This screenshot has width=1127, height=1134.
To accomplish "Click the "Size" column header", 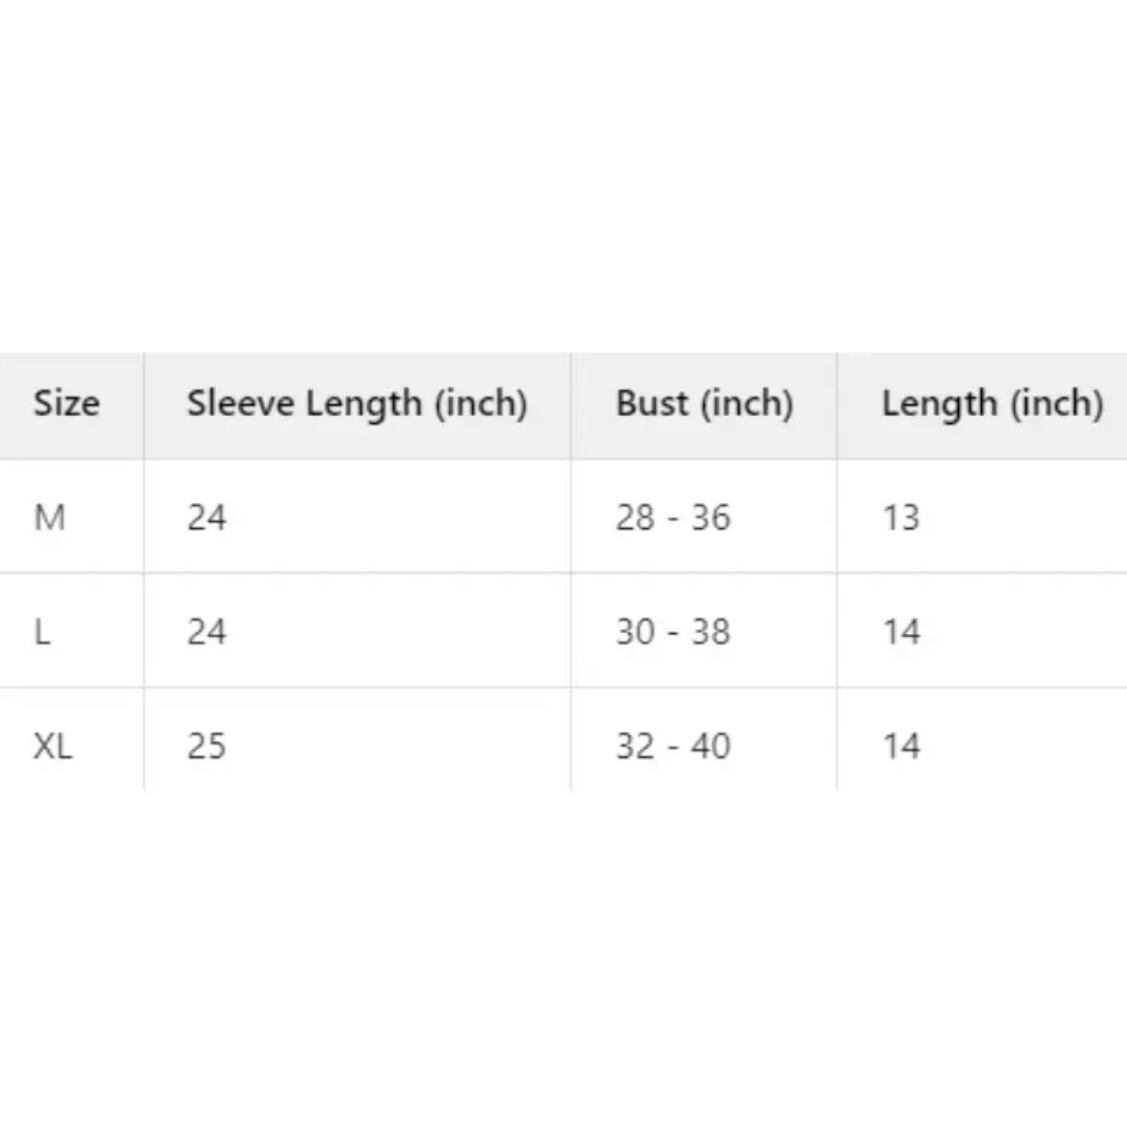I will tap(66, 404).
